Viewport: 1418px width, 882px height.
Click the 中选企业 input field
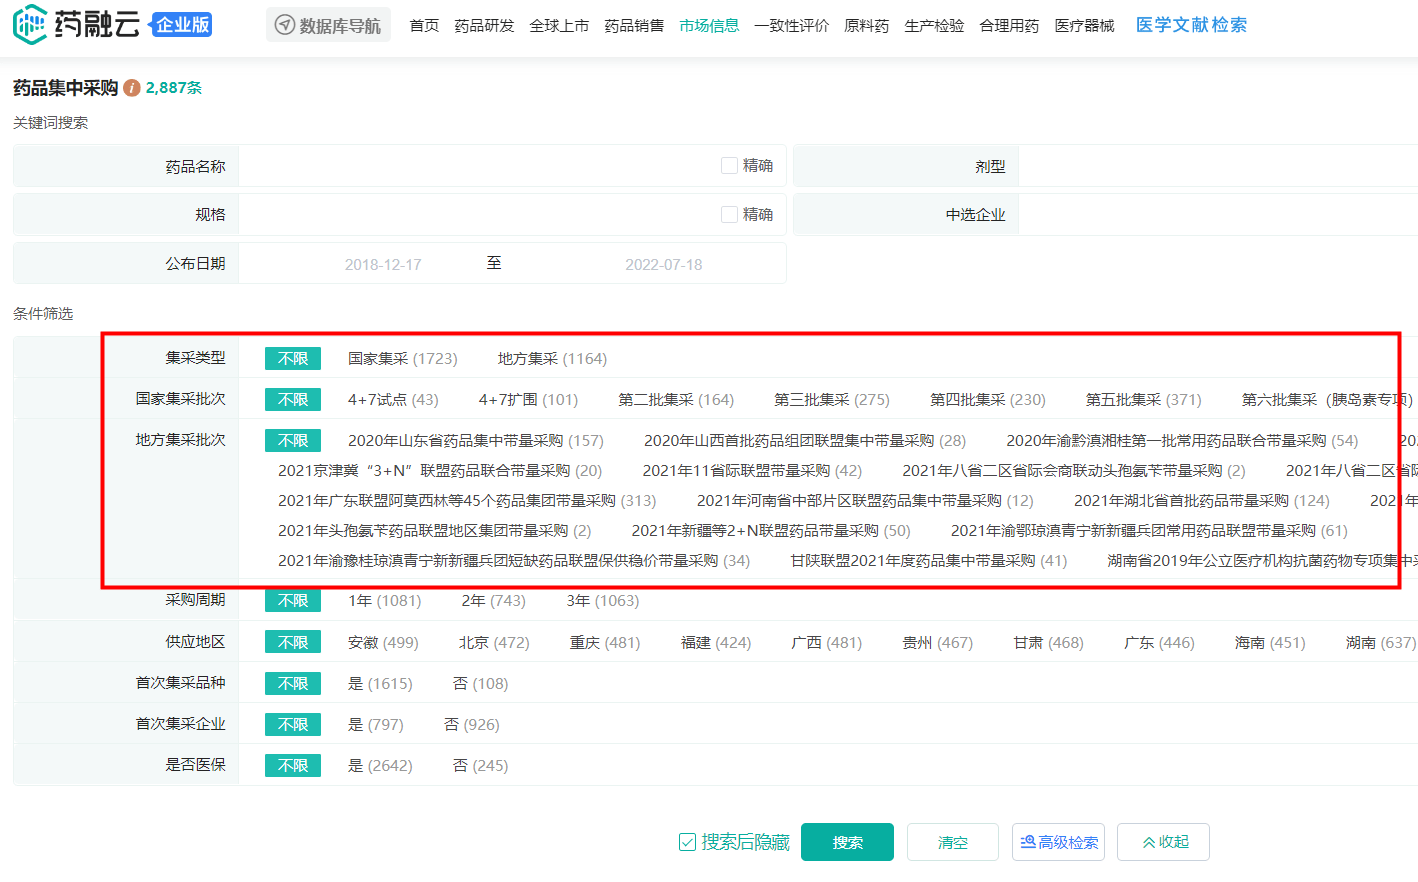click(x=1218, y=214)
